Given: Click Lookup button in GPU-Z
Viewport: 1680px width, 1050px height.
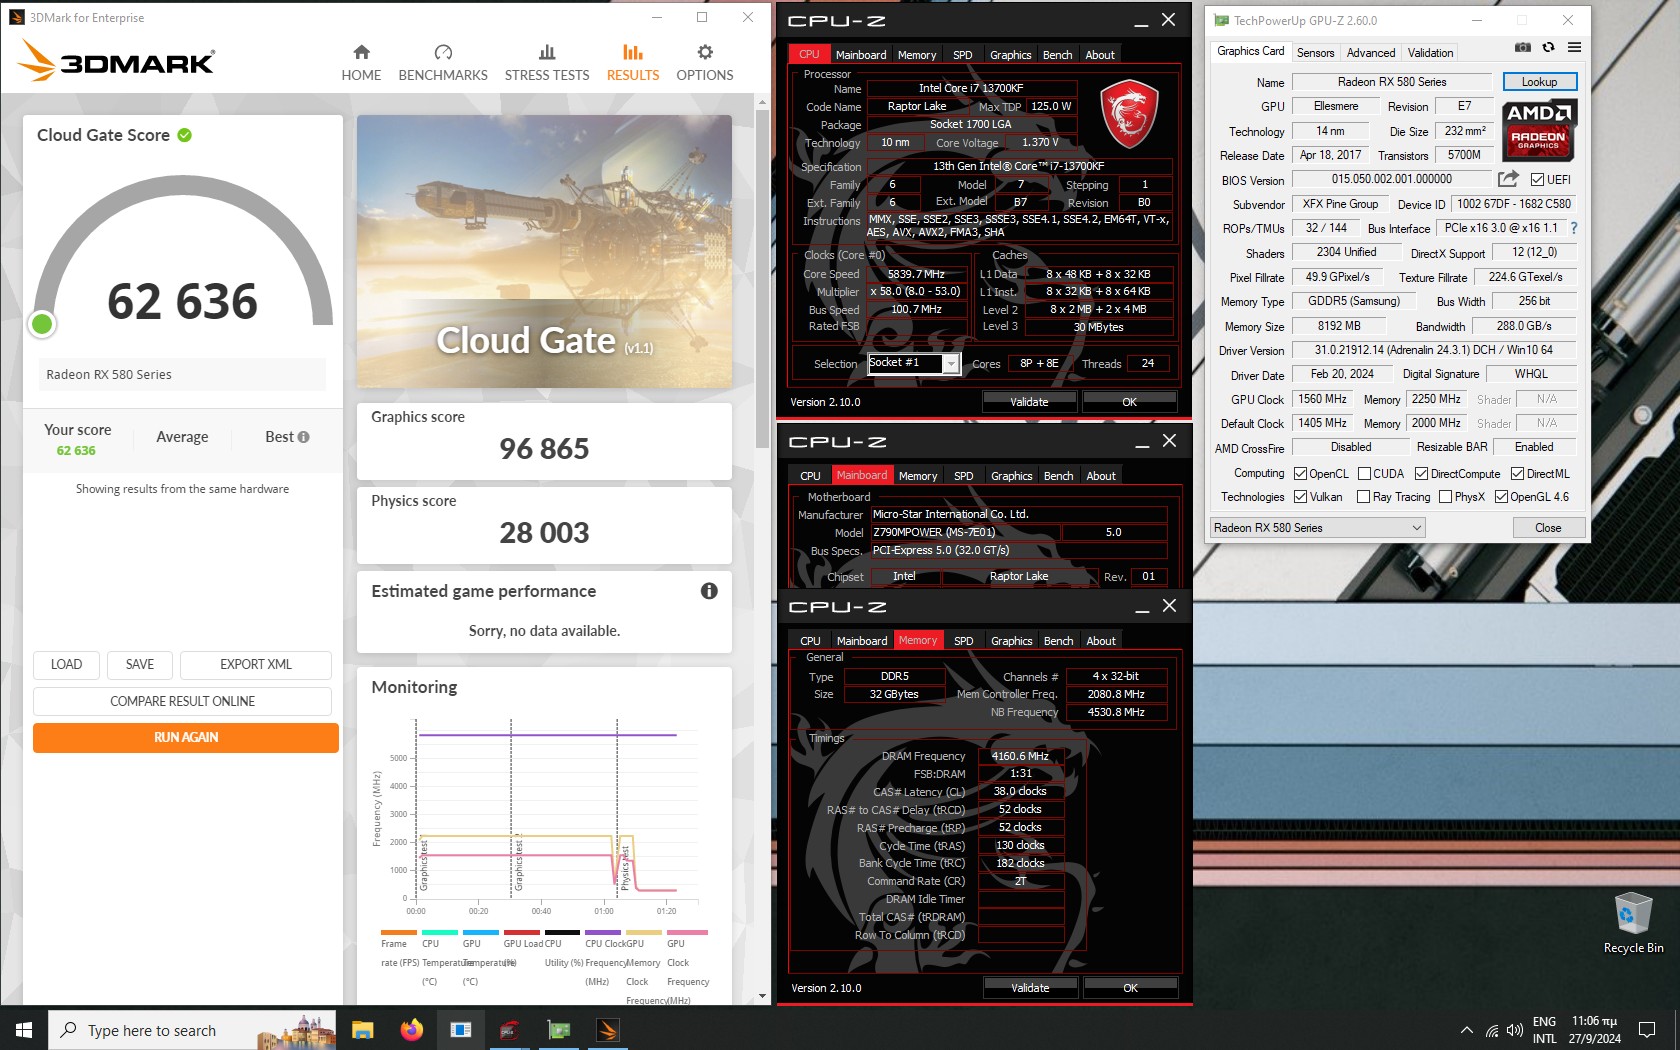Looking at the screenshot, I should 1539,82.
